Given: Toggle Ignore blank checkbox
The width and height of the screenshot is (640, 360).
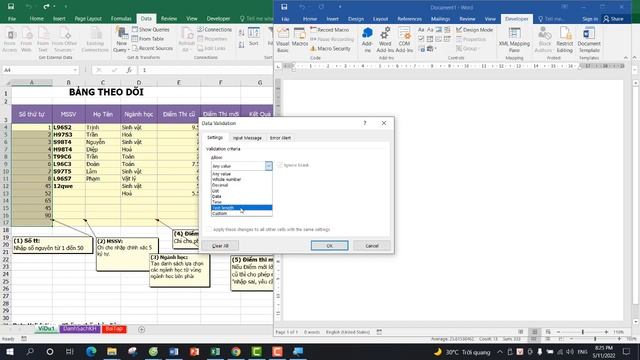Looking at the screenshot, I should pyautogui.click(x=280, y=165).
